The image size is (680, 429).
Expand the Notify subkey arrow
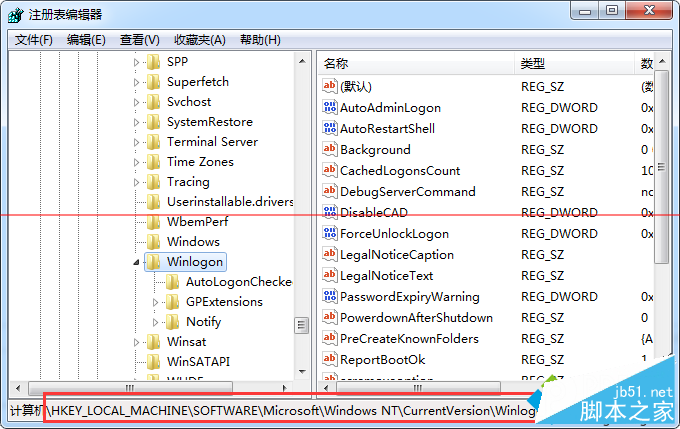click(156, 322)
